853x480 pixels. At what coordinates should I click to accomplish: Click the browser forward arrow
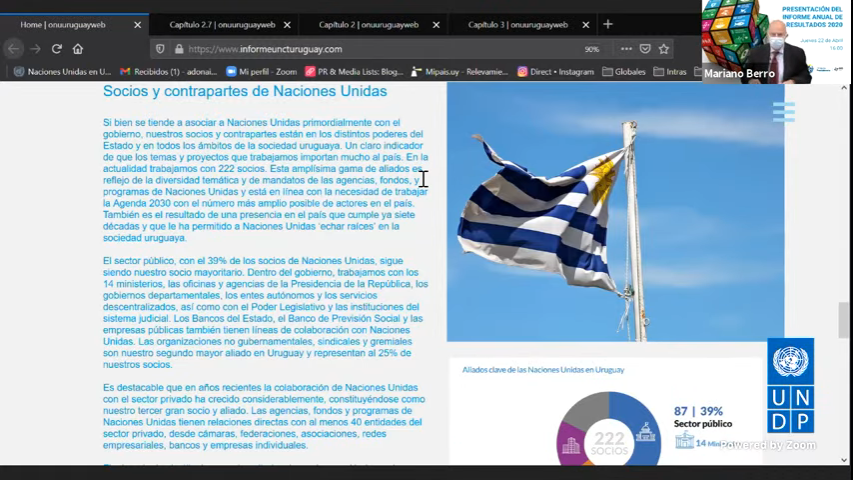click(35, 49)
